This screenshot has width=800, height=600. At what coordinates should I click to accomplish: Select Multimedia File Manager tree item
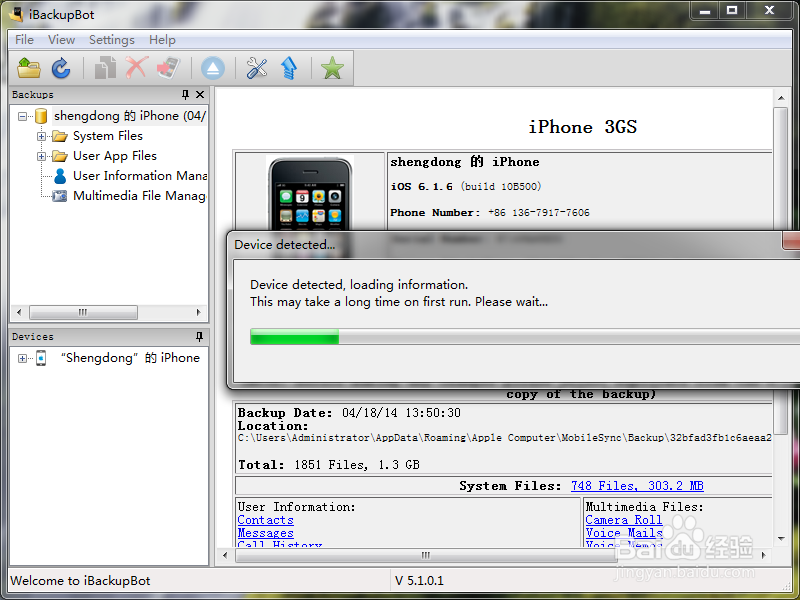(x=139, y=195)
